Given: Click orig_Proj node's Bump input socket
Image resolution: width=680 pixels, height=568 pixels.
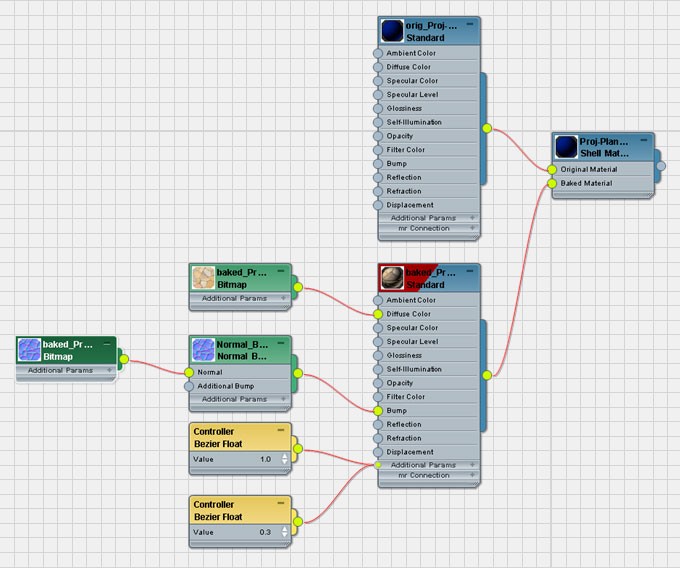Looking at the screenshot, I should (378, 164).
